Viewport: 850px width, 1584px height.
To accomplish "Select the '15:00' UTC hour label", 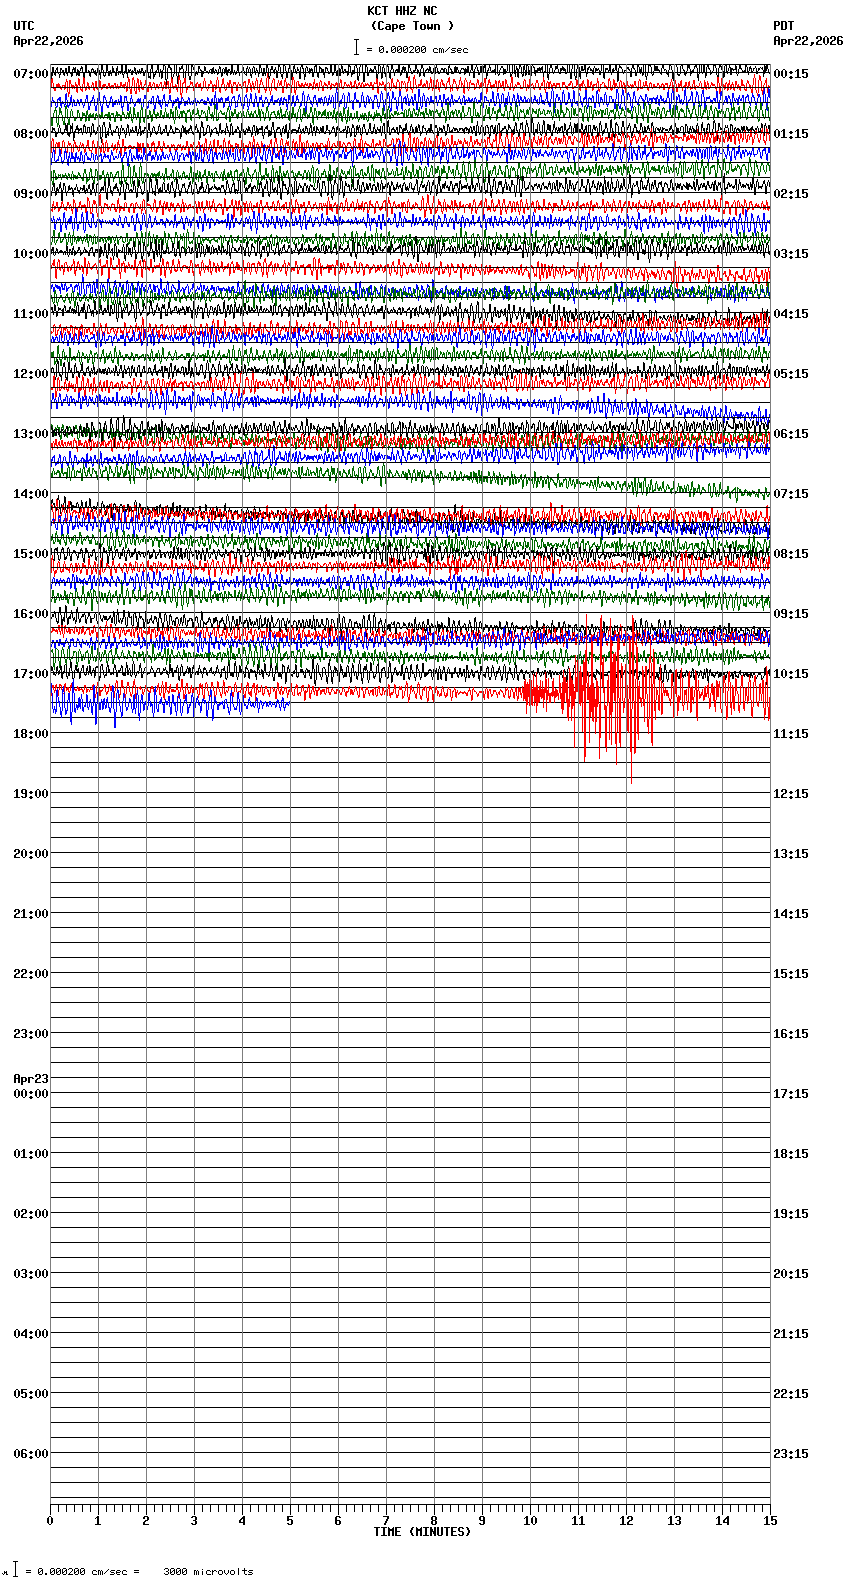I will pyautogui.click(x=31, y=554).
